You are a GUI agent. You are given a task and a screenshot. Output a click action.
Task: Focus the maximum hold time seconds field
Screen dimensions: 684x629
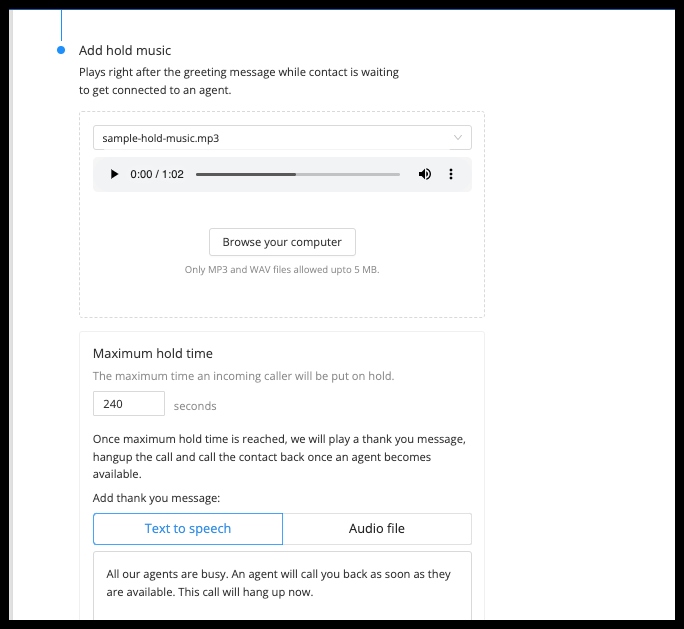pyautogui.click(x=129, y=404)
